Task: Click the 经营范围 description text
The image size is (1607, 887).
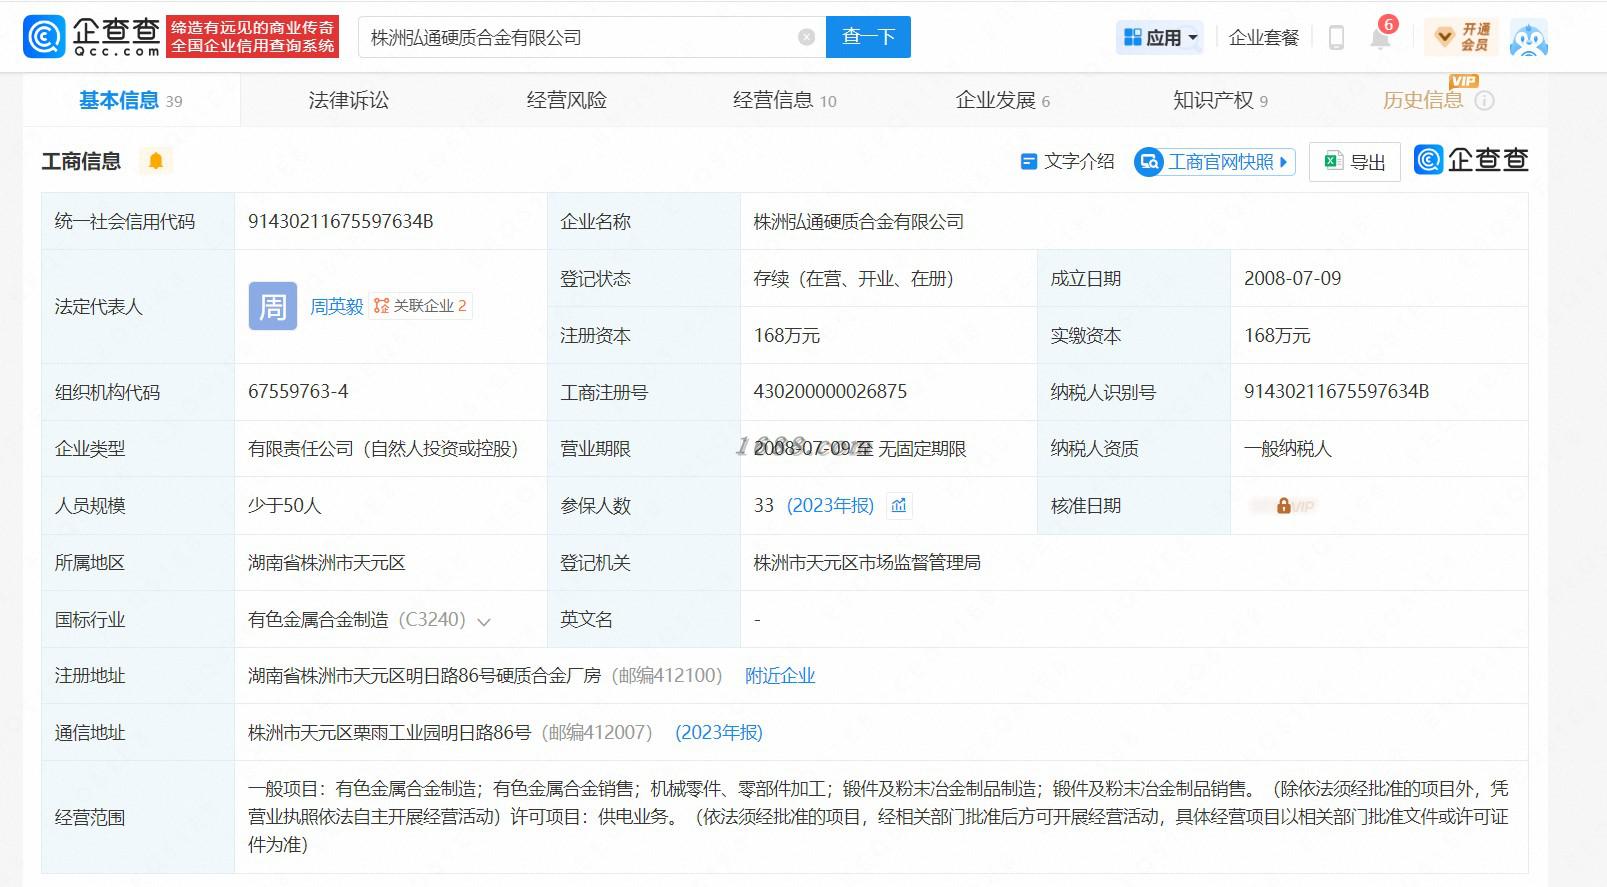Action: (x=878, y=817)
